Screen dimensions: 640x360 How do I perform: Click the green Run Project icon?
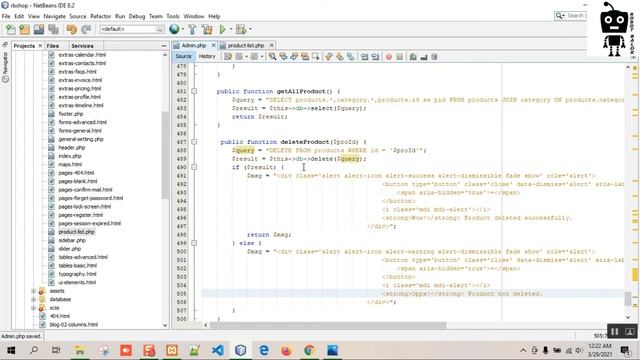pyautogui.click(x=222, y=29)
